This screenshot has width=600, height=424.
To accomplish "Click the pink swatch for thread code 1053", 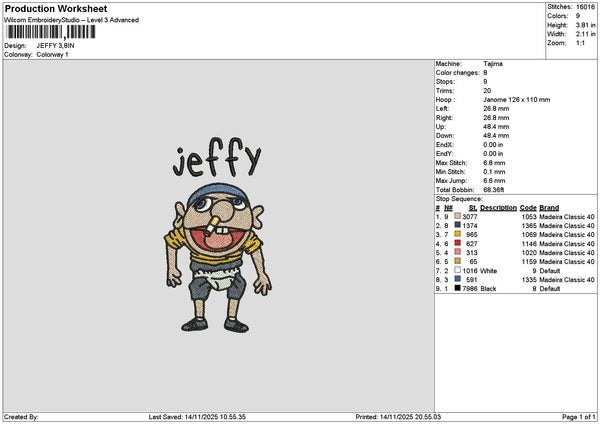I will click(457, 216).
